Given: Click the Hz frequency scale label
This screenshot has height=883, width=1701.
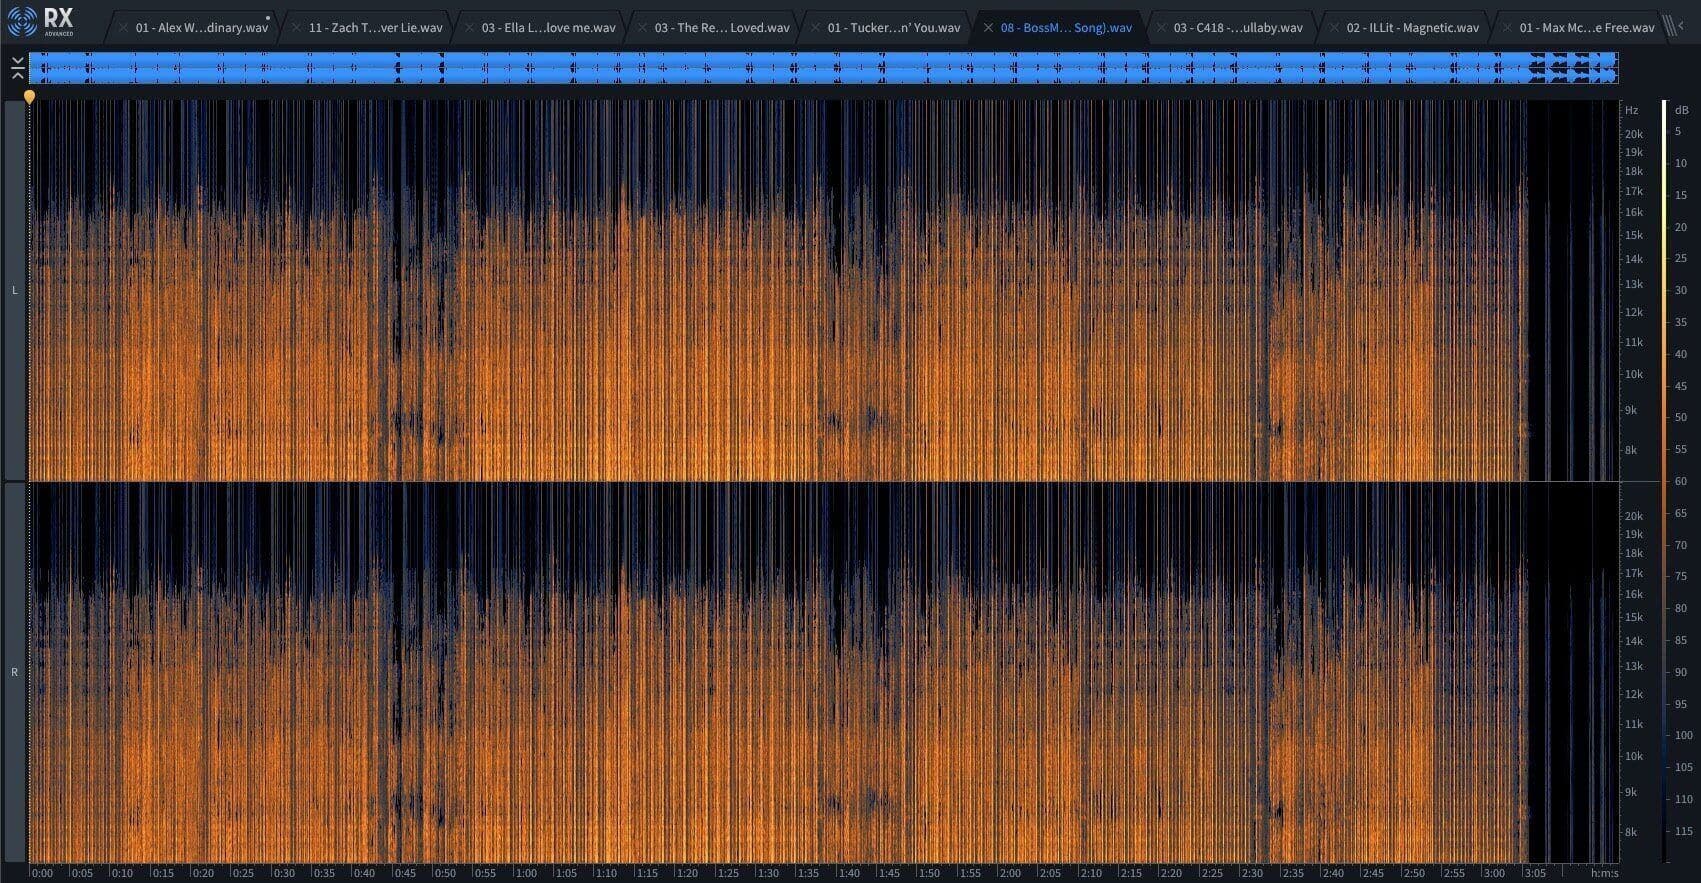Looking at the screenshot, I should coord(1632,110).
